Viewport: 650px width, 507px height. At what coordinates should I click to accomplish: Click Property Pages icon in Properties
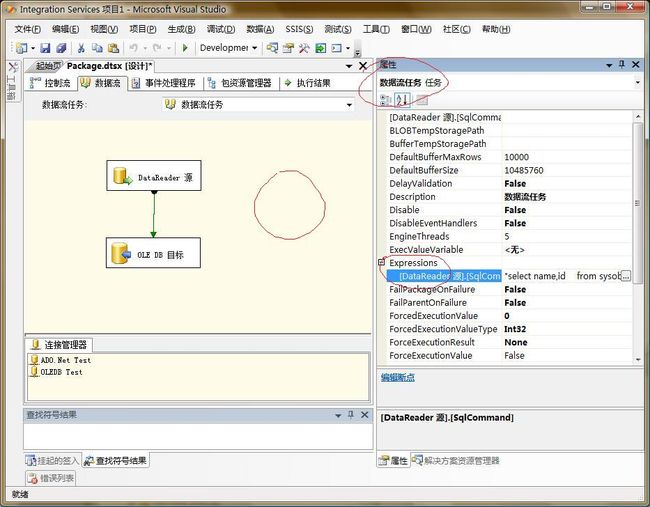click(x=422, y=99)
